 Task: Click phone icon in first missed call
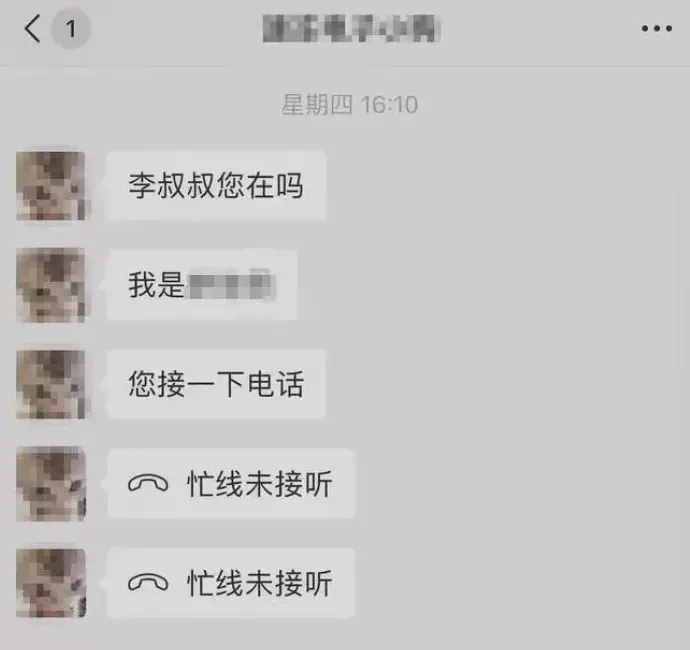coord(148,484)
